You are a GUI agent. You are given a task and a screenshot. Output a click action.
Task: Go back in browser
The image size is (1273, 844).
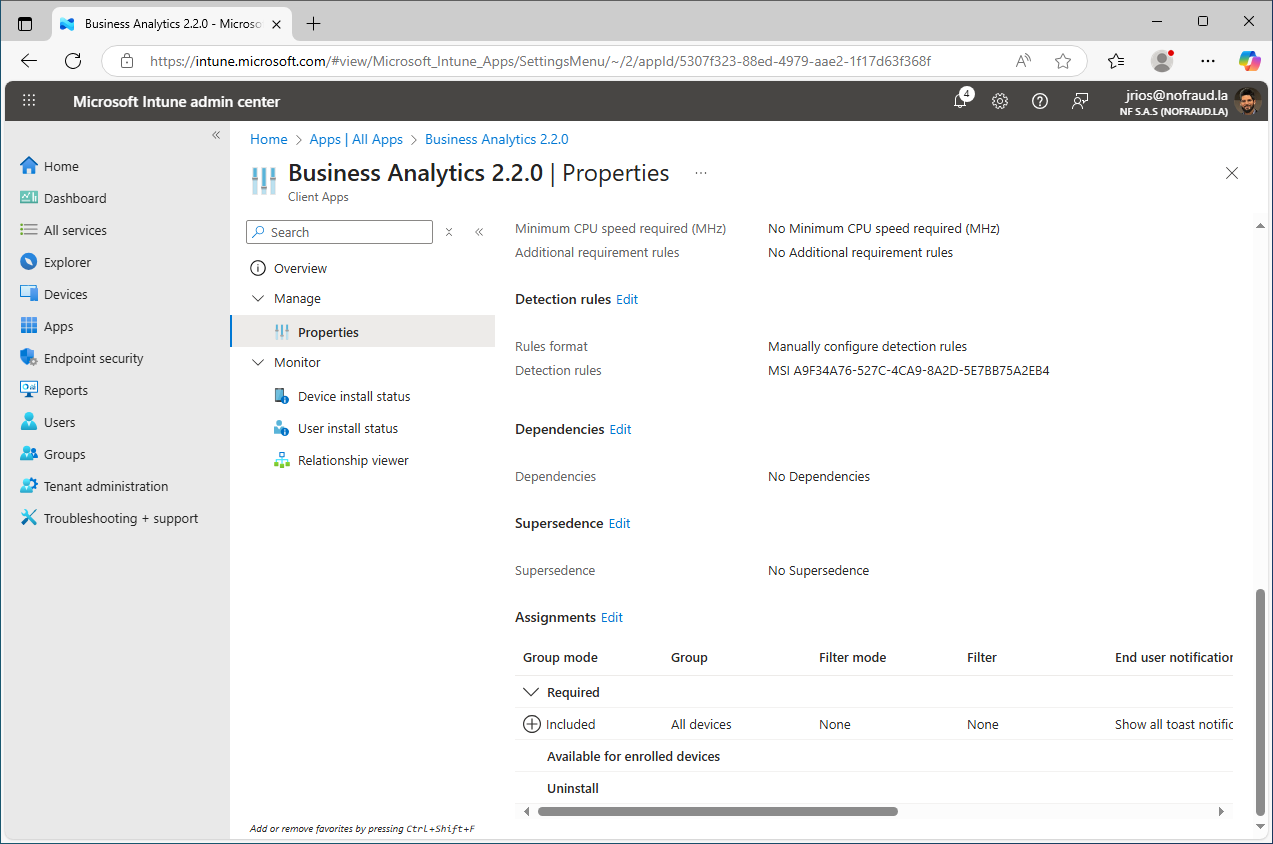coord(29,61)
